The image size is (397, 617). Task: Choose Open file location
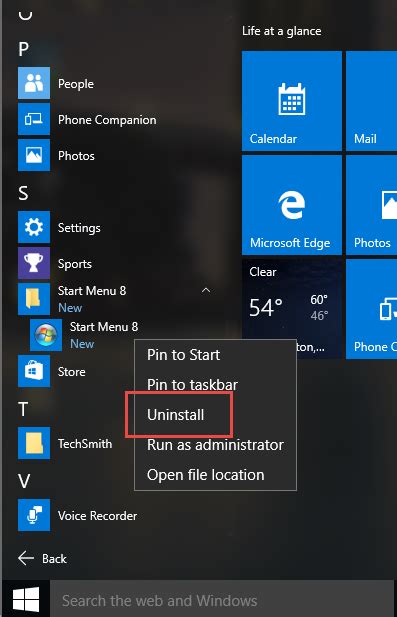click(215, 475)
